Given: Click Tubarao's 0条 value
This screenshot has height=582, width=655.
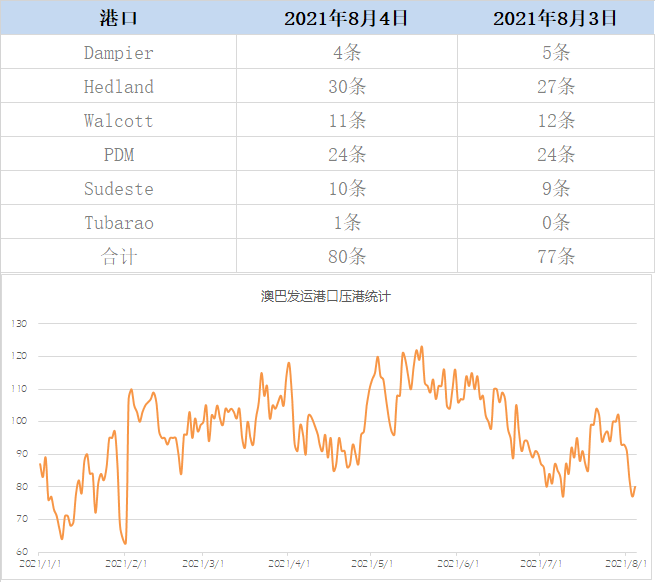Looking at the screenshot, I should (556, 223).
